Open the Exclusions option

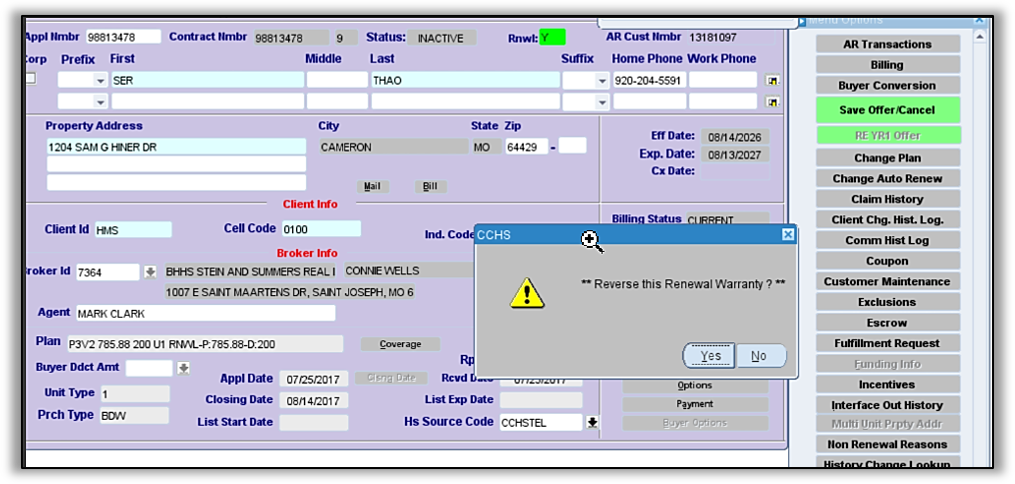click(x=887, y=302)
